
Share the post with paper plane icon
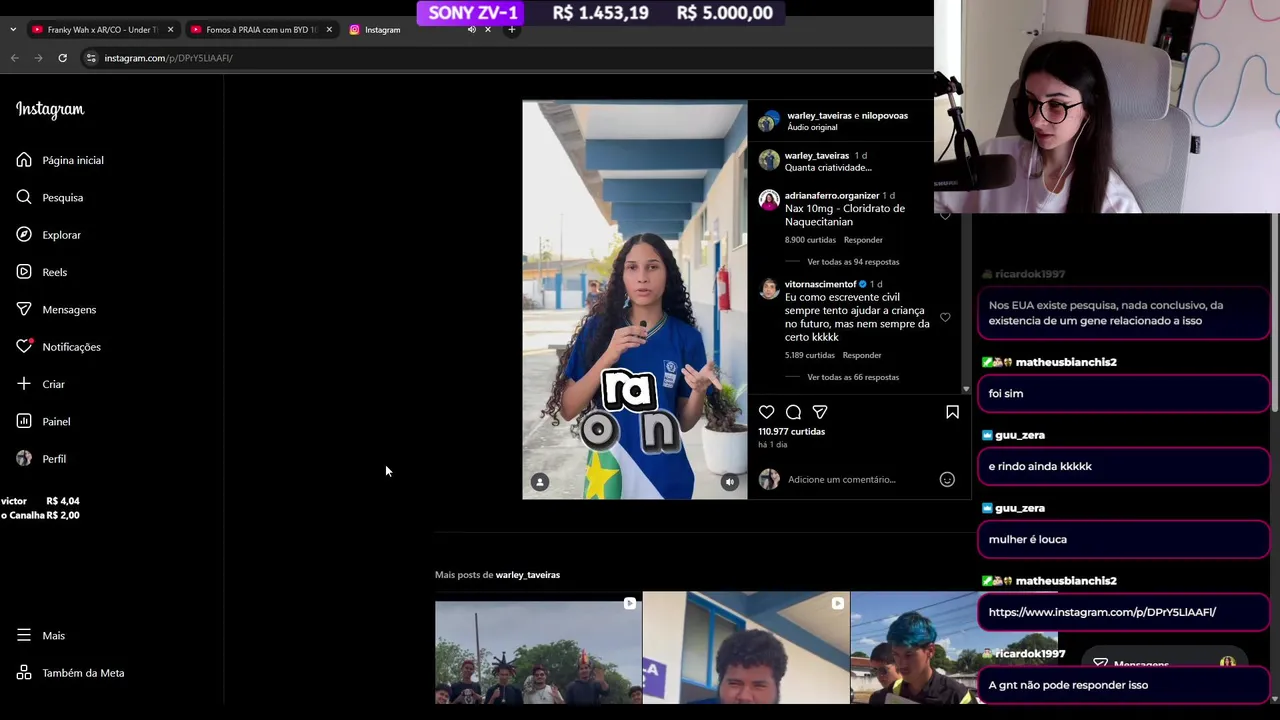click(x=820, y=412)
